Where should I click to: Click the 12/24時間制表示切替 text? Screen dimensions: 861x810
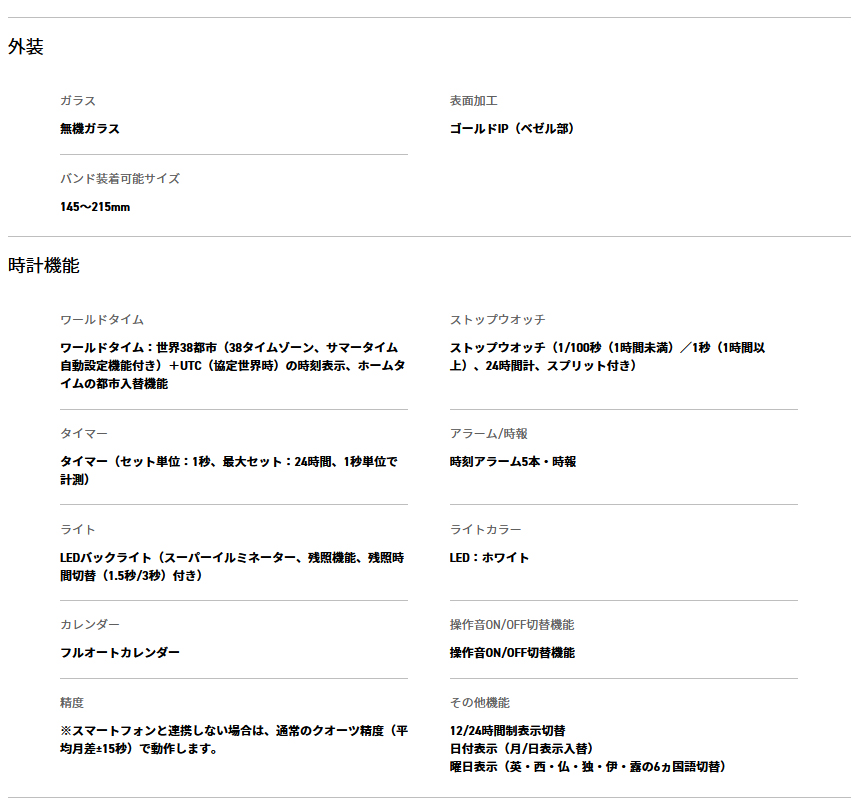coord(508,731)
